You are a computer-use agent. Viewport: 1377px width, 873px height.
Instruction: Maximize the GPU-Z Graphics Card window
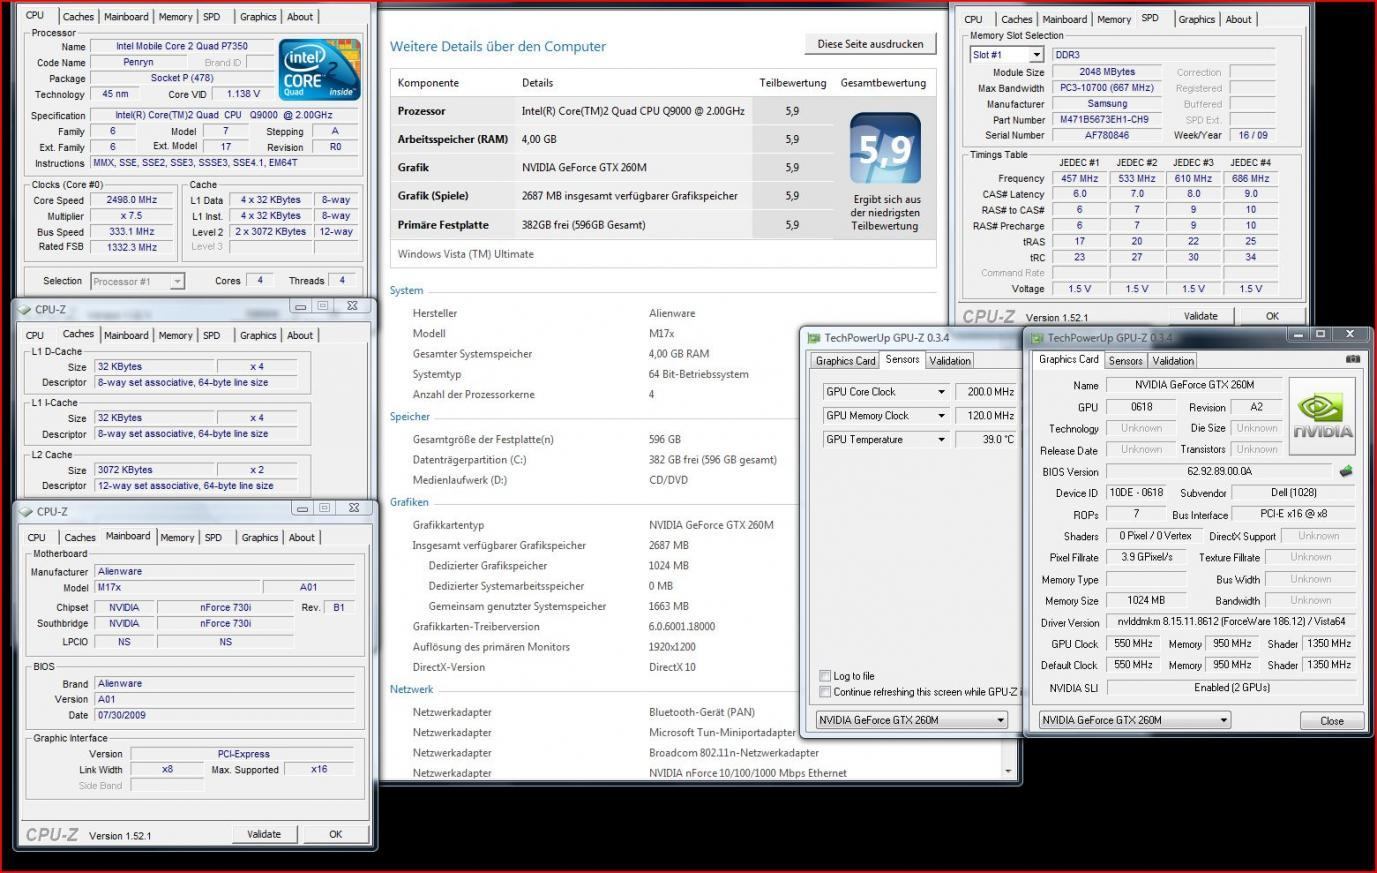click(1320, 334)
